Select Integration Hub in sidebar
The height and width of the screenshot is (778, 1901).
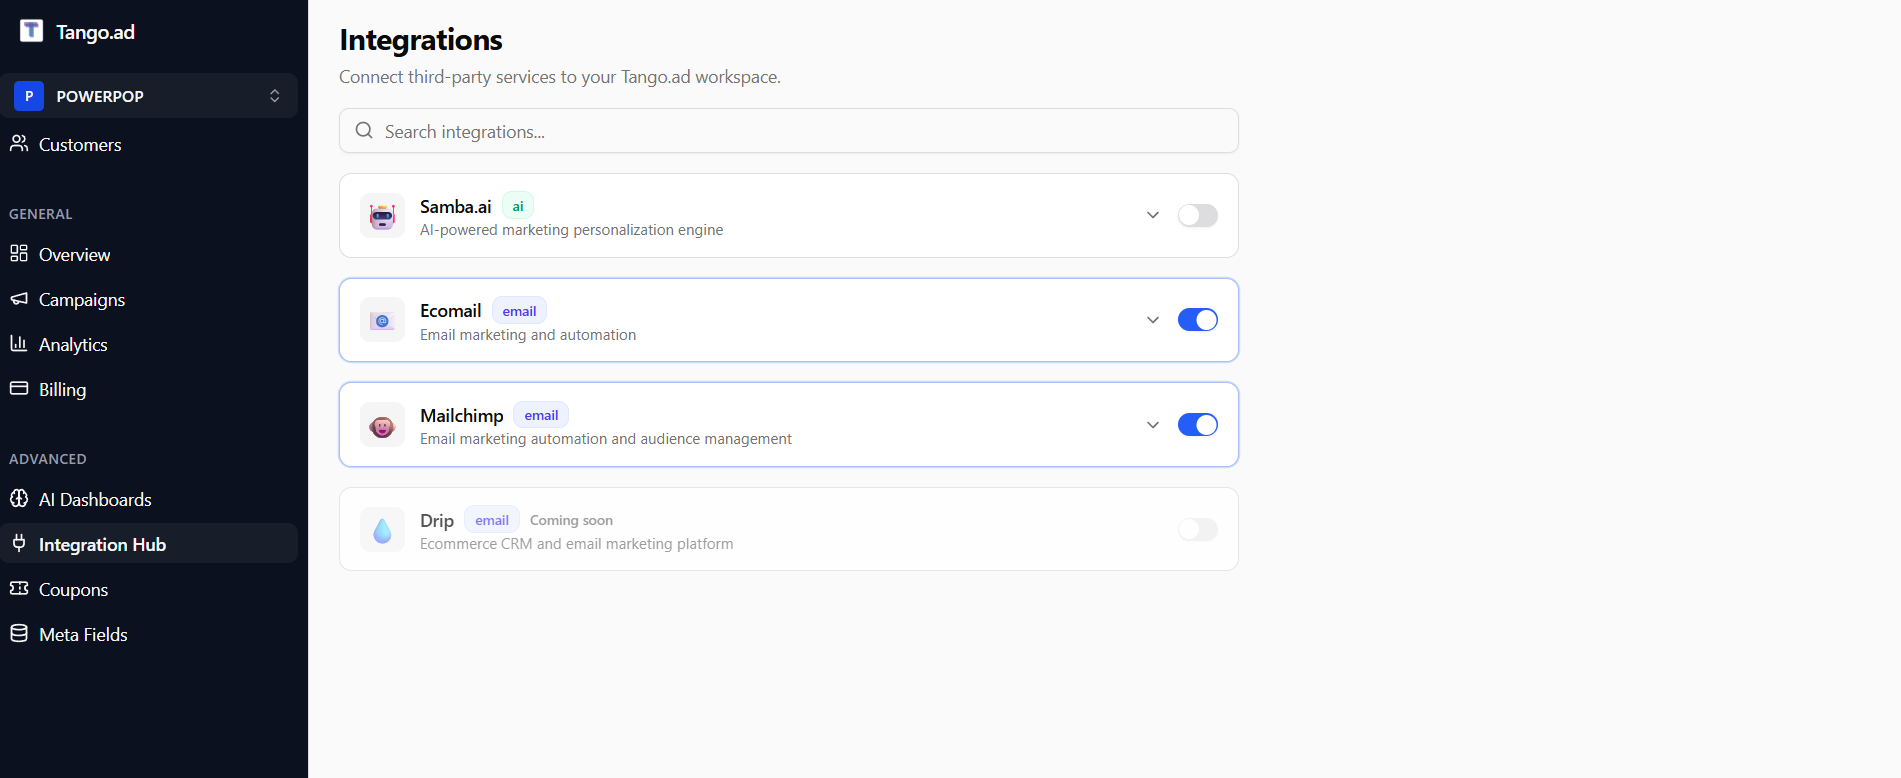(149, 544)
